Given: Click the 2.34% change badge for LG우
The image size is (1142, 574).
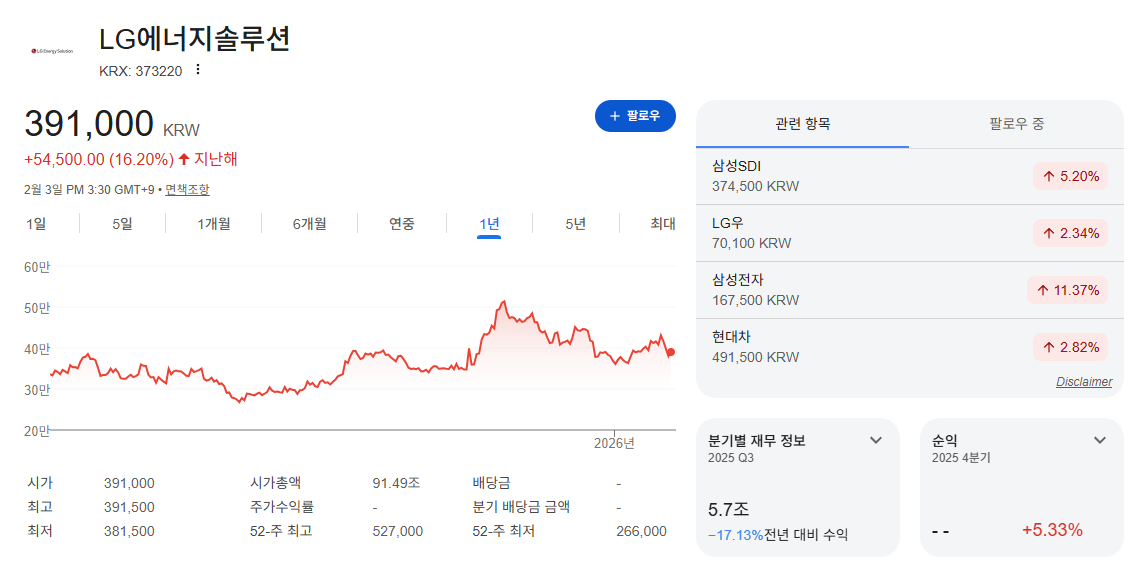Looking at the screenshot, I should click(x=1070, y=233).
